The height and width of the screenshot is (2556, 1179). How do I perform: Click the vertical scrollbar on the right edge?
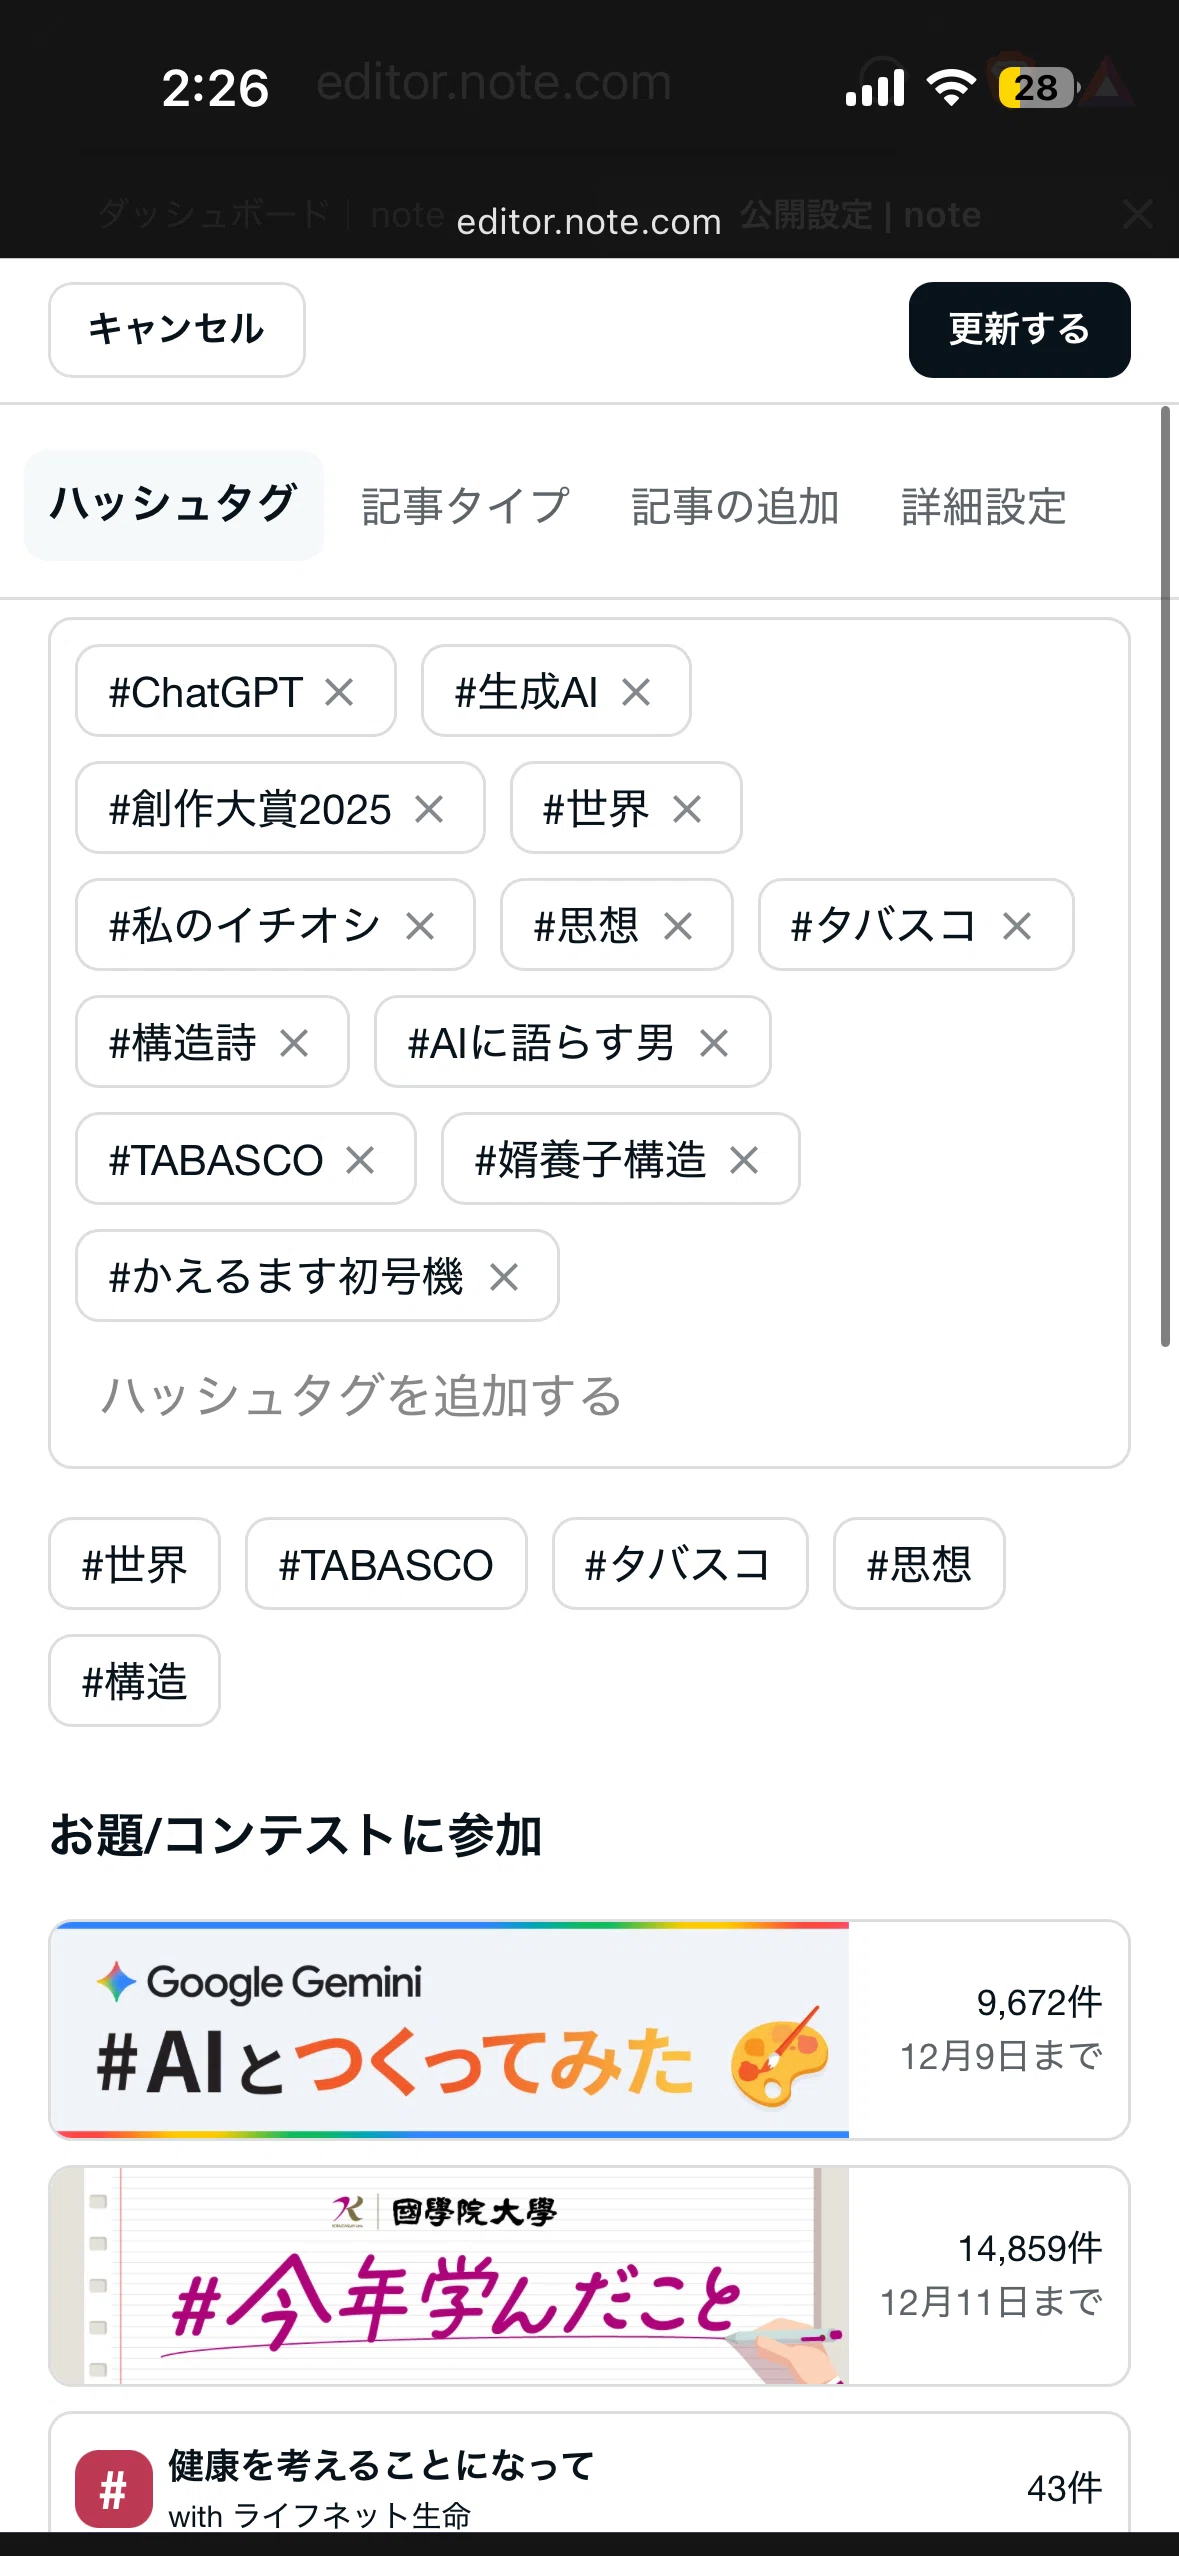pyautogui.click(x=1165, y=876)
